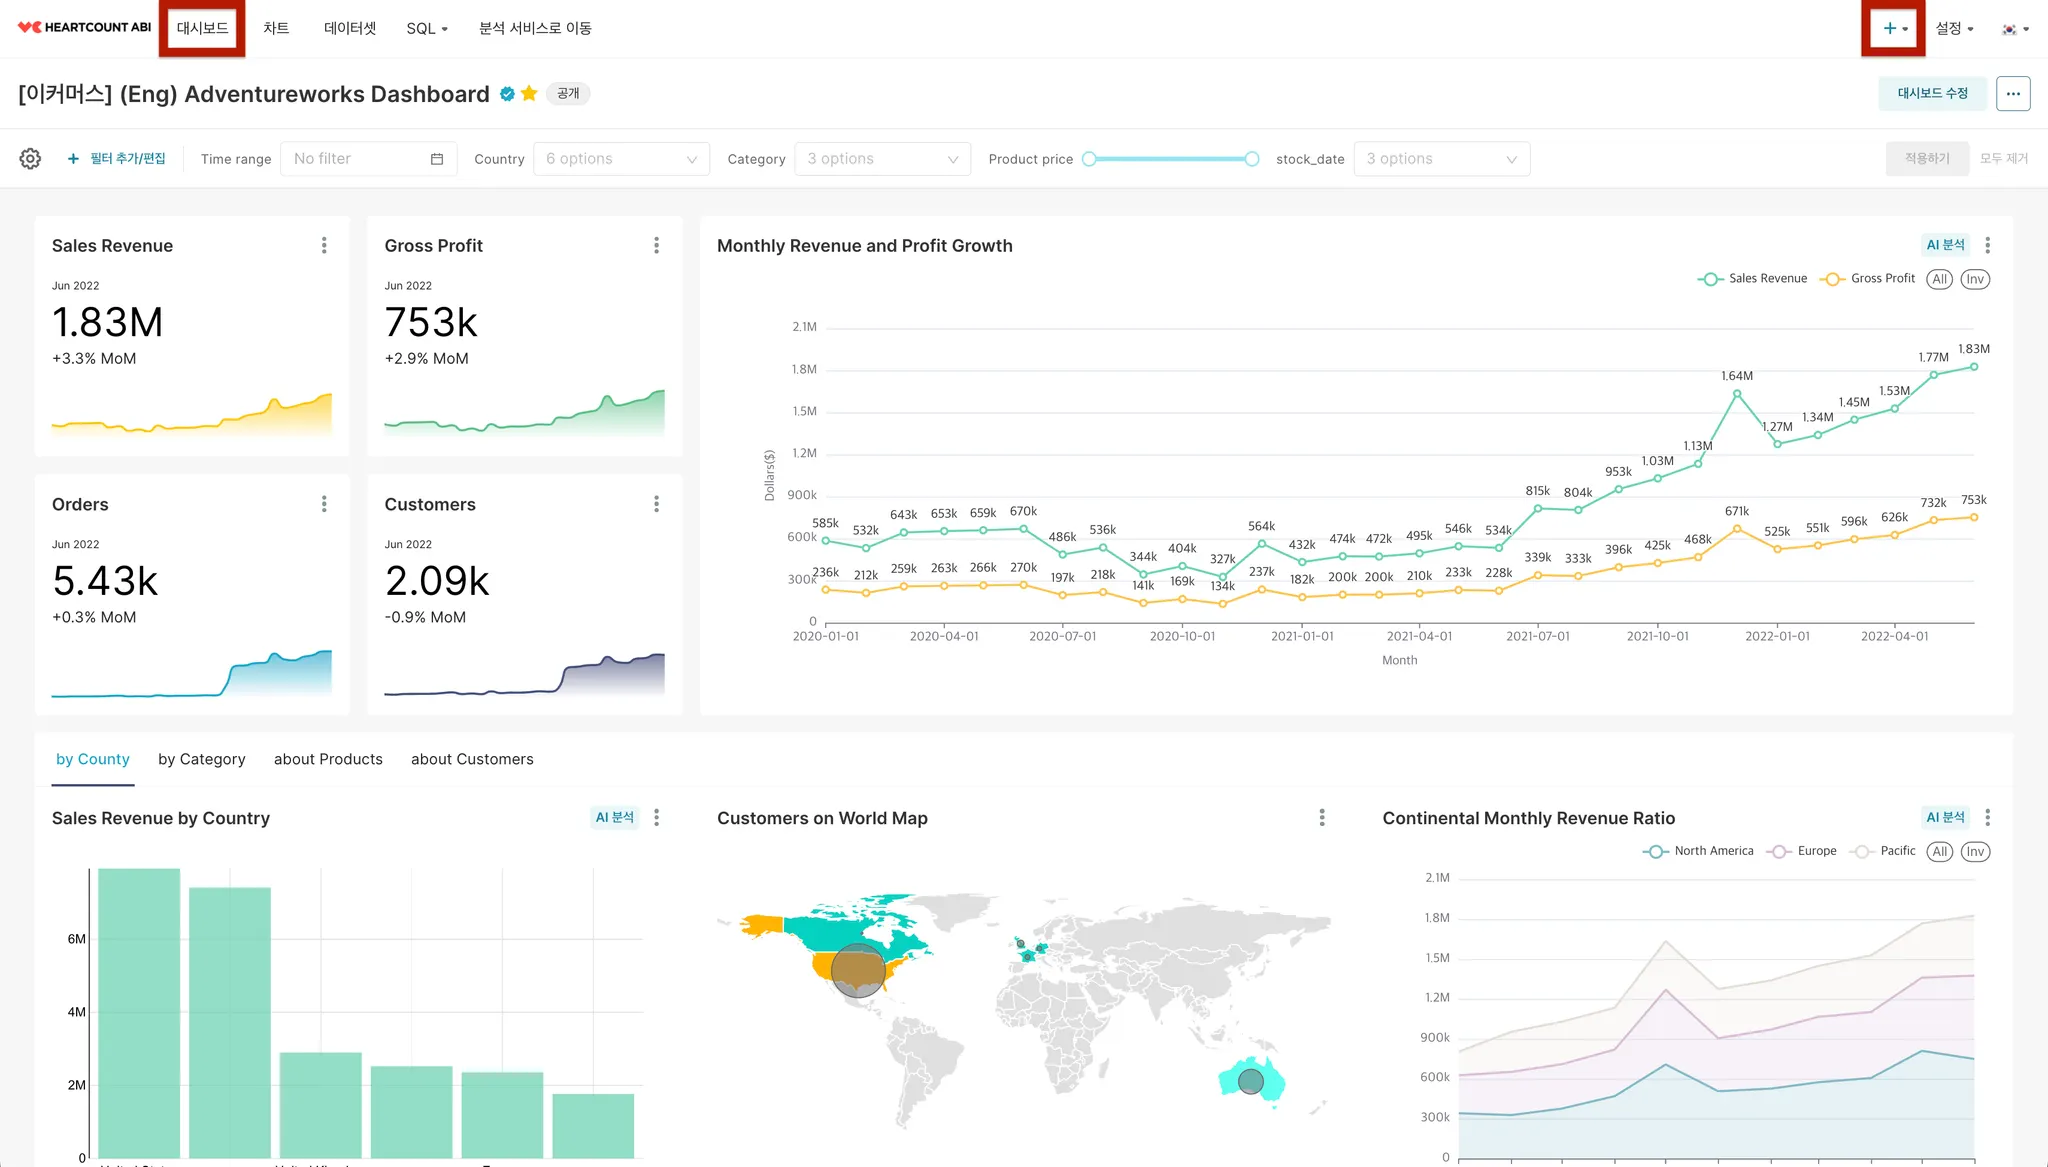Viewport: 2048px width, 1167px height.
Task: Click the Time range date input field
Action: [368, 159]
